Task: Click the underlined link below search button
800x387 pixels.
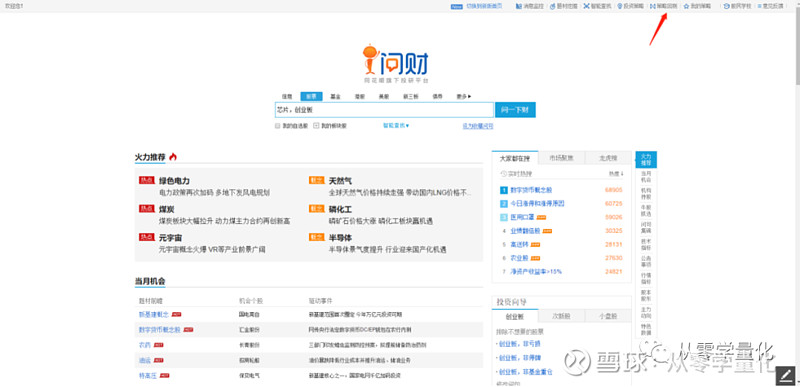Action: [478, 125]
